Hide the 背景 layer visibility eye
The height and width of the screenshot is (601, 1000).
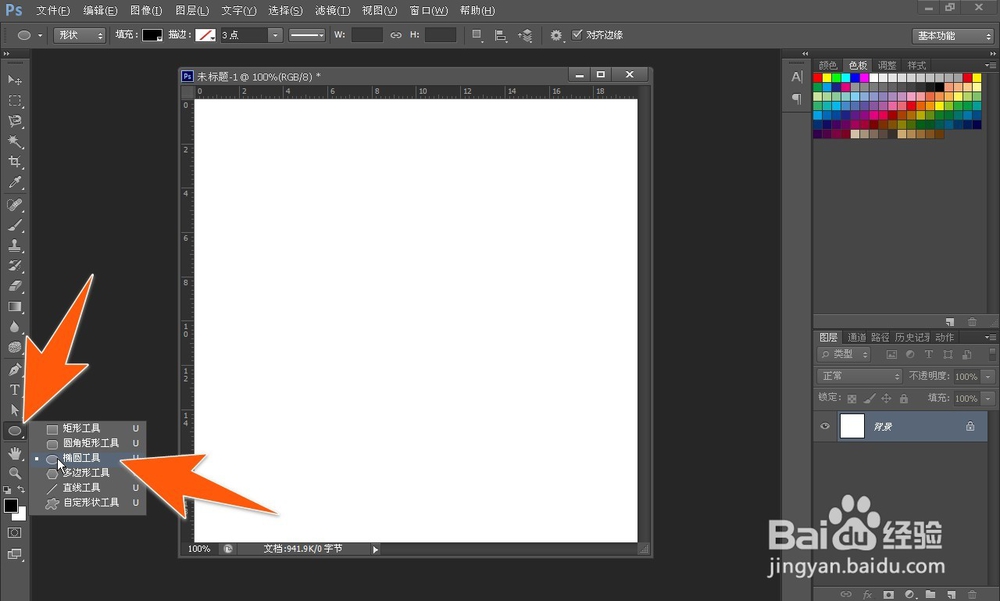click(x=825, y=426)
